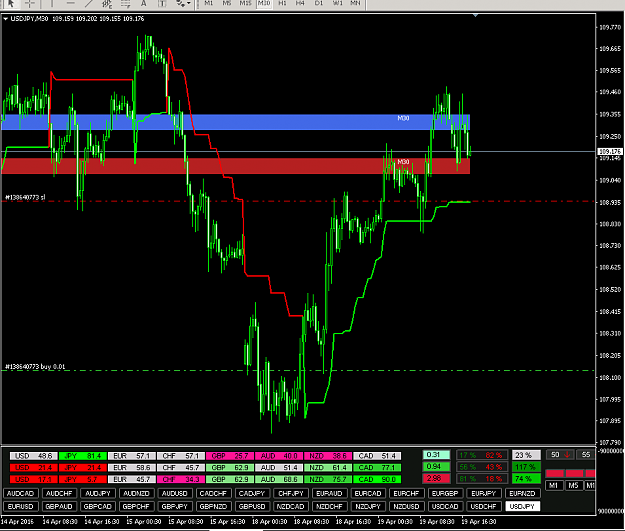The height and width of the screenshot is (531, 625).
Task: Click the '50' box with red arrow
Action: (560, 454)
